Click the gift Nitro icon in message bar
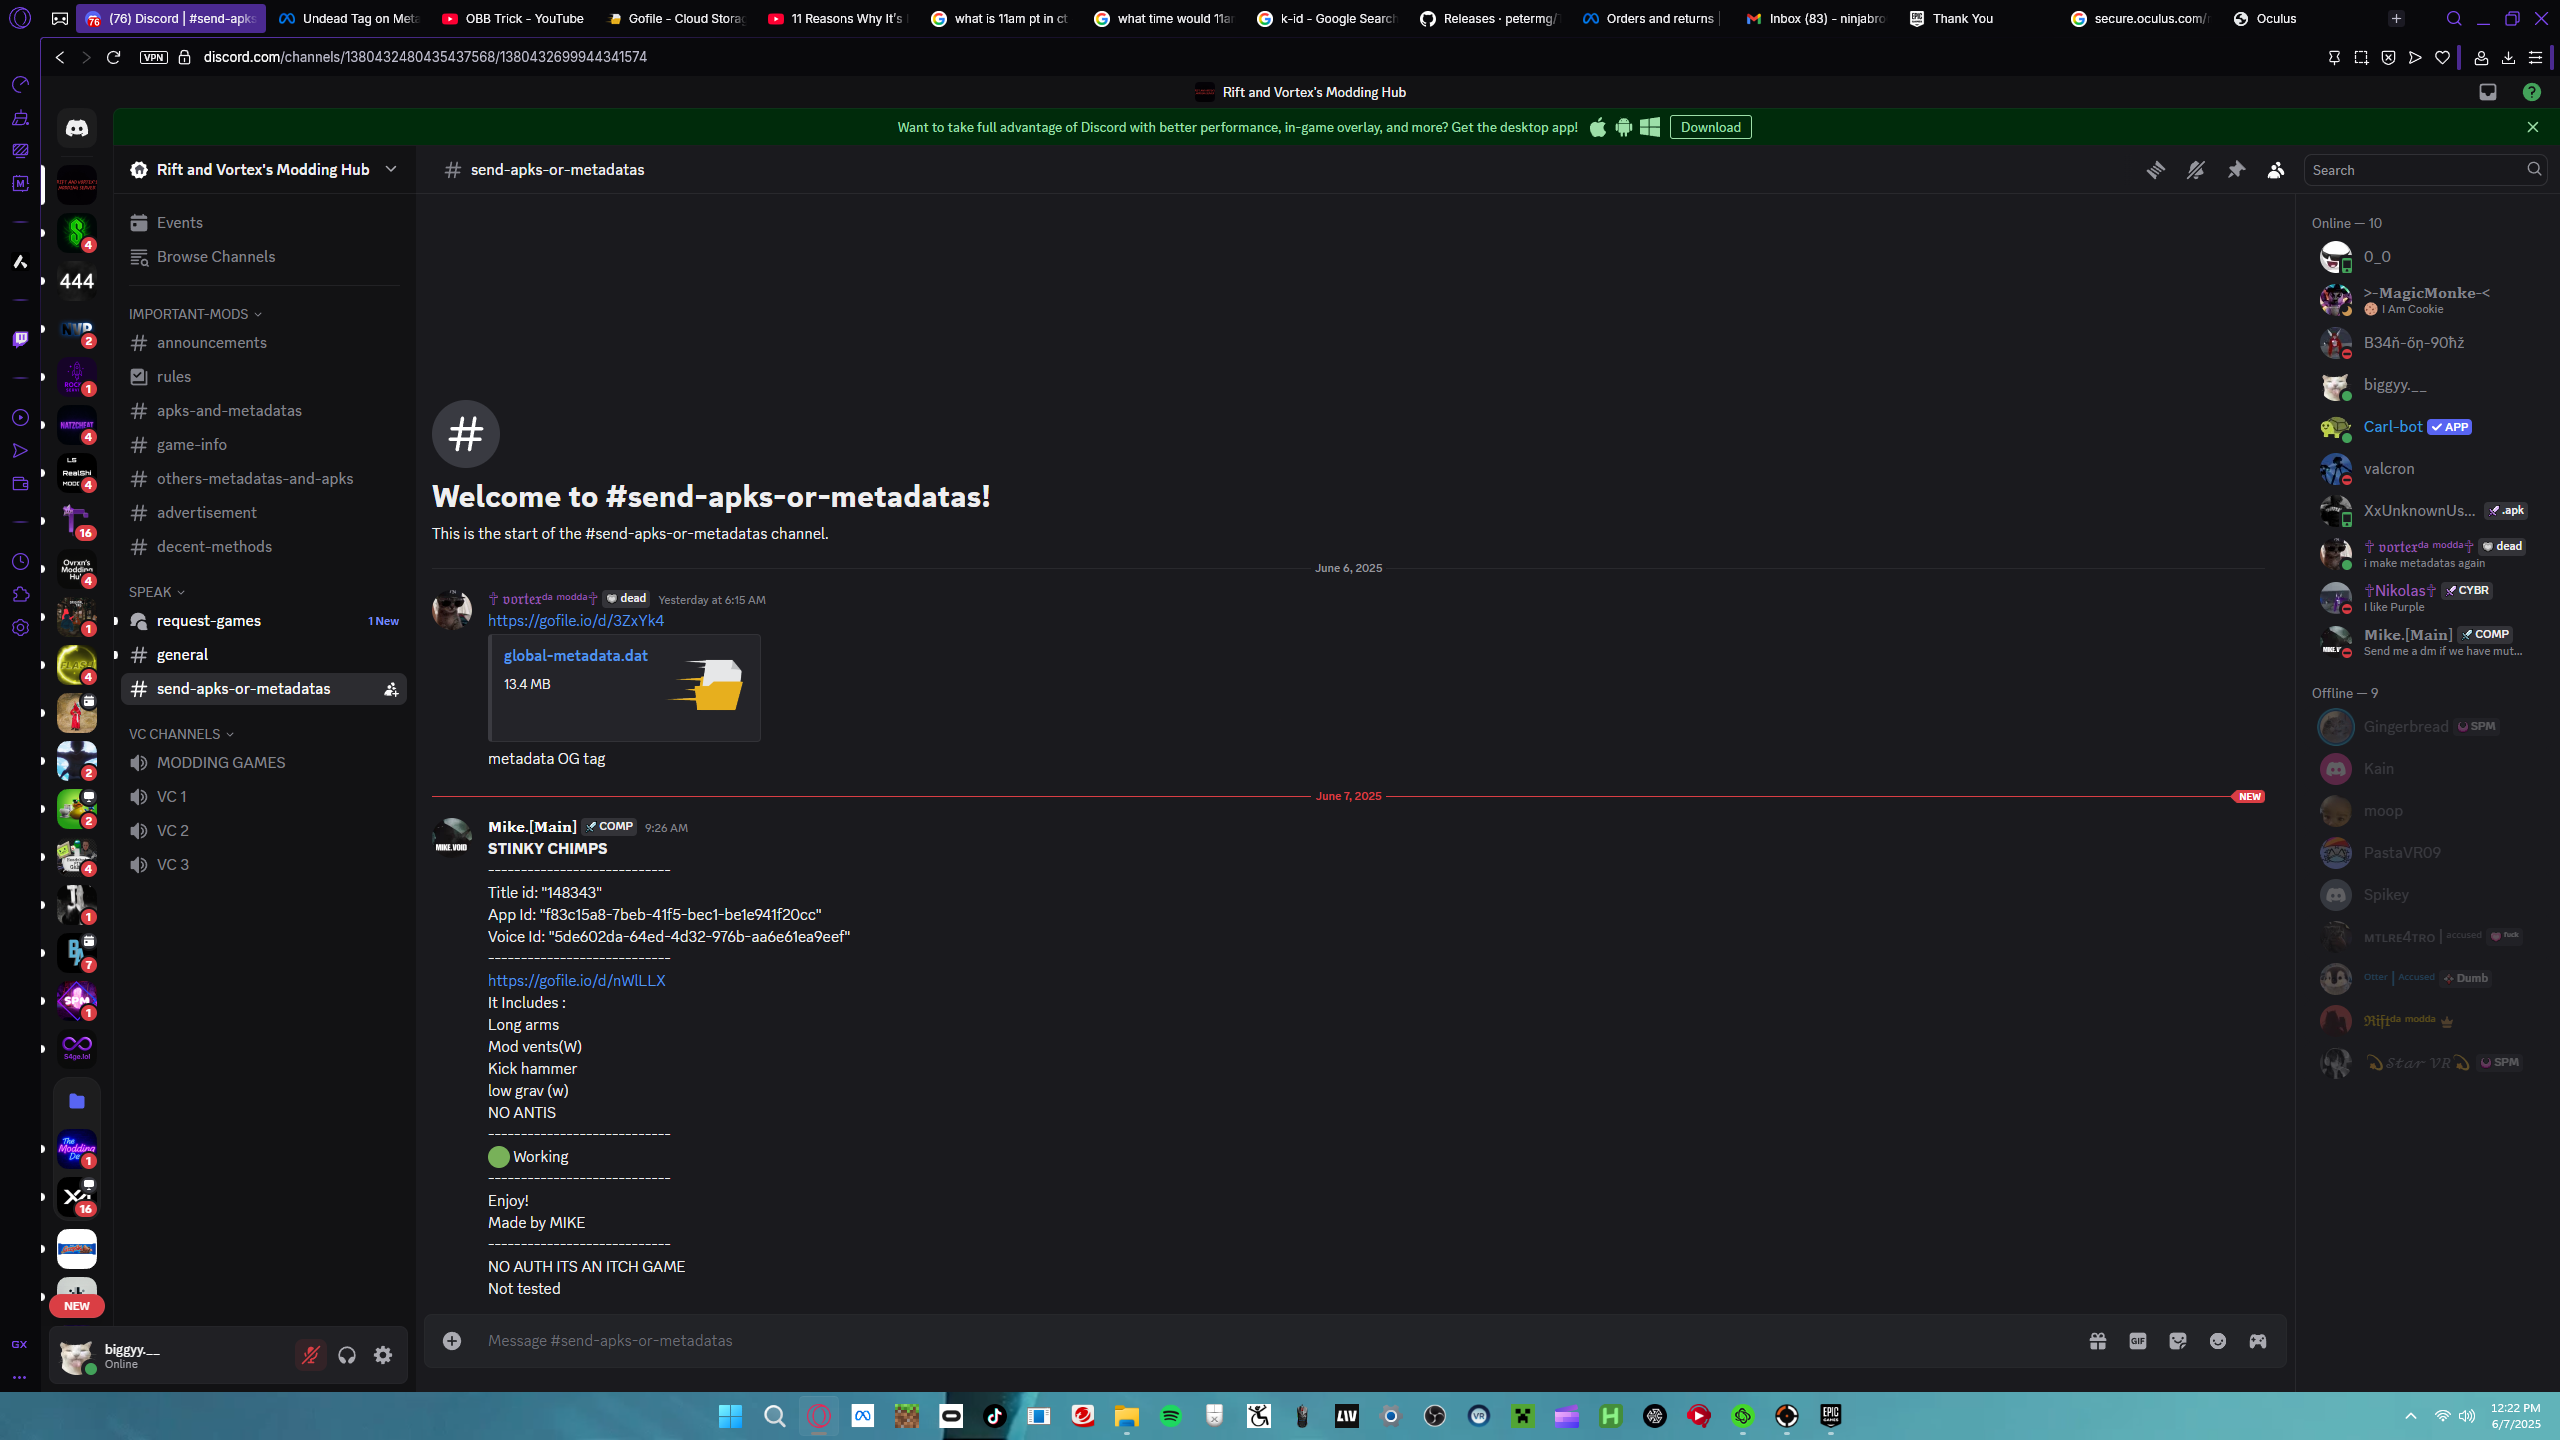2560x1440 pixels. [2098, 1341]
